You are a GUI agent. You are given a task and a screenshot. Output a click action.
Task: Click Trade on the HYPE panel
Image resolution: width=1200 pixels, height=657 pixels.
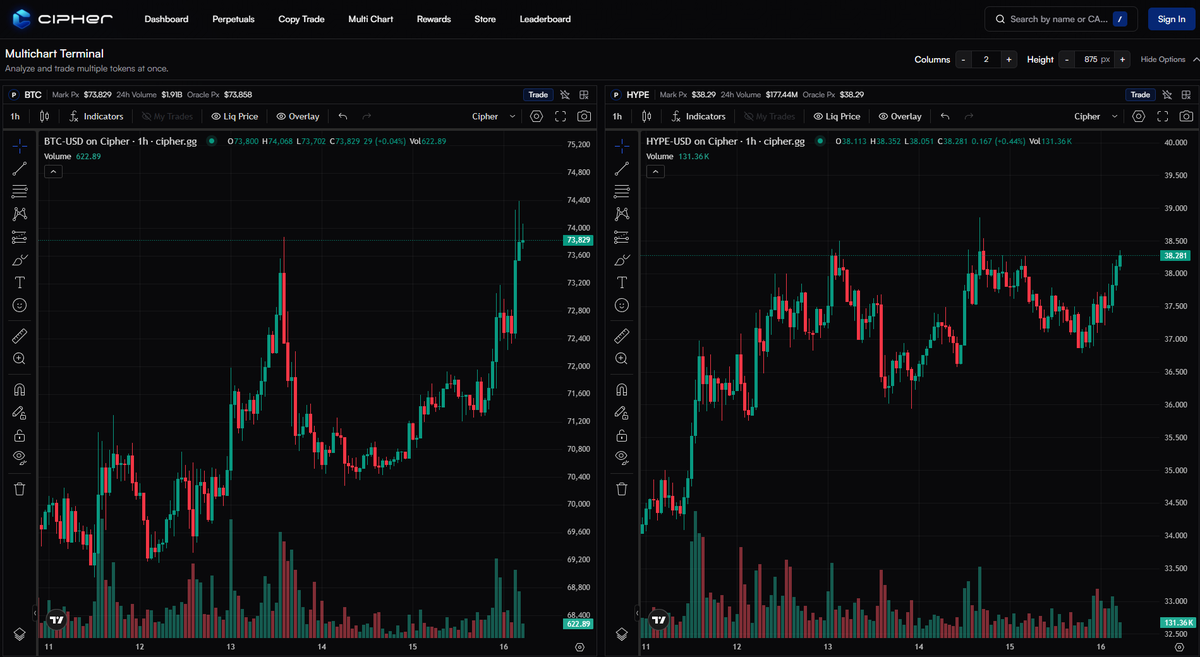[x=1140, y=94]
